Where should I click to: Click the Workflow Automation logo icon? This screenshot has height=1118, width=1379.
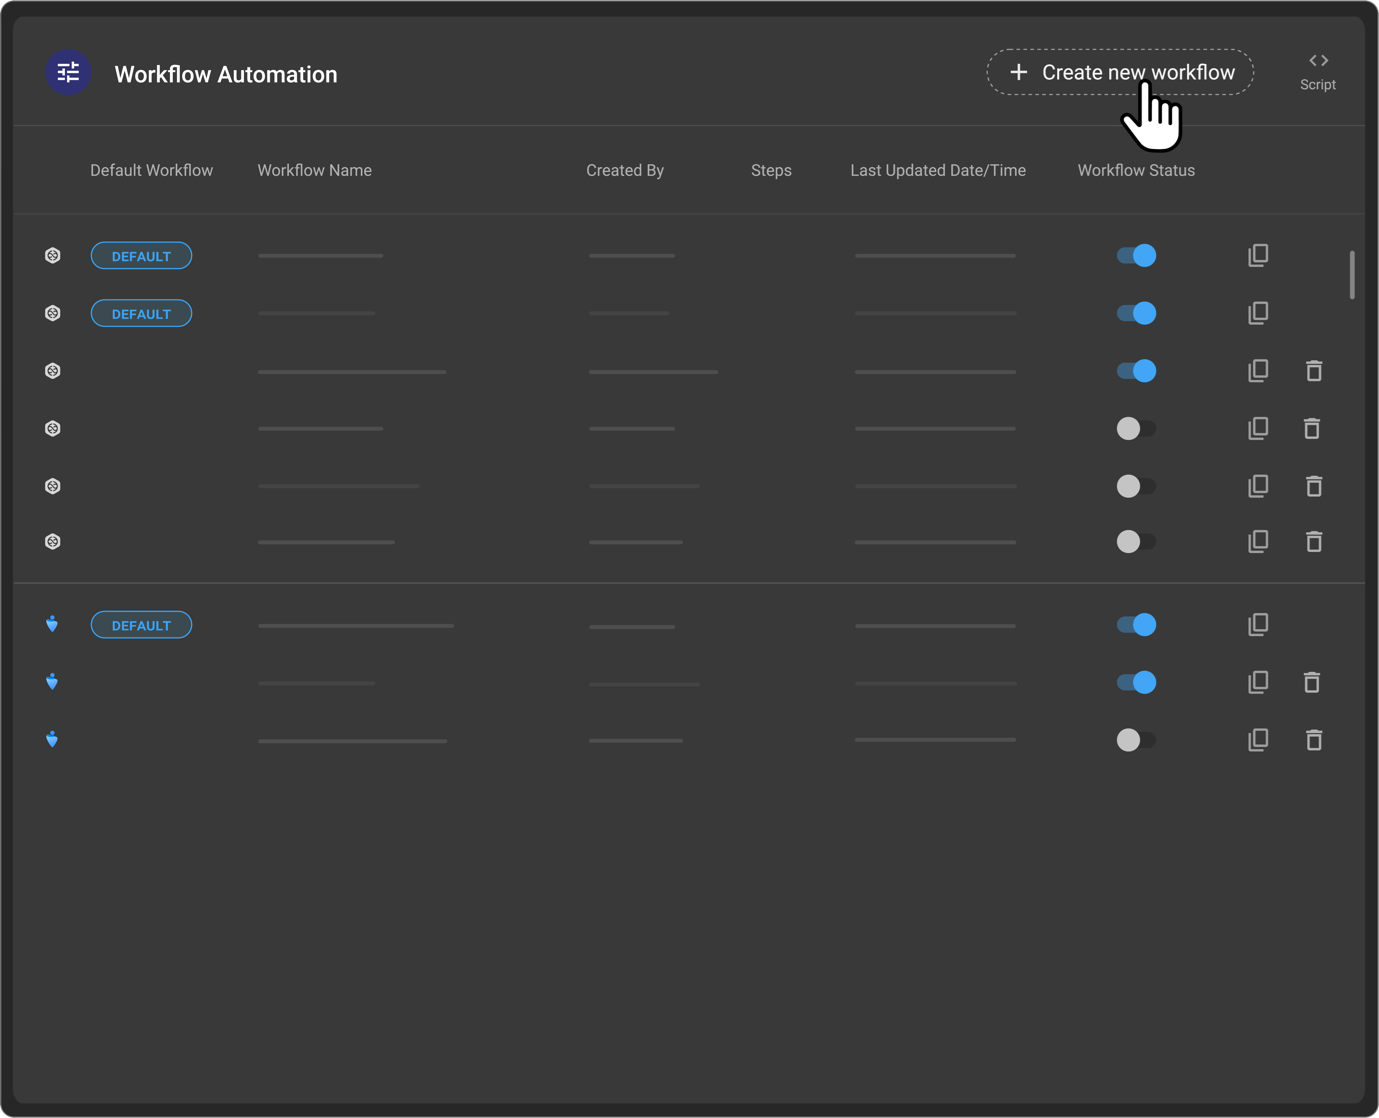(67, 72)
